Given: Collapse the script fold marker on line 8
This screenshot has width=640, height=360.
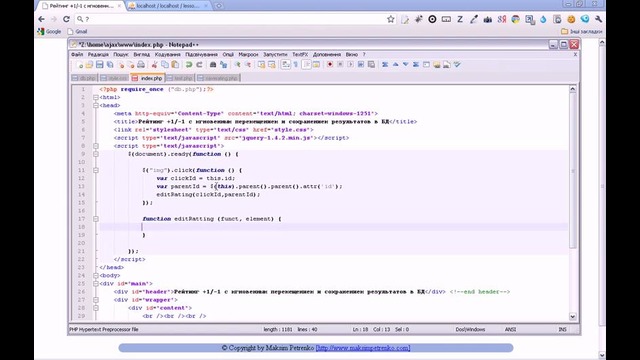Looking at the screenshot, I should pyautogui.click(x=96, y=146).
